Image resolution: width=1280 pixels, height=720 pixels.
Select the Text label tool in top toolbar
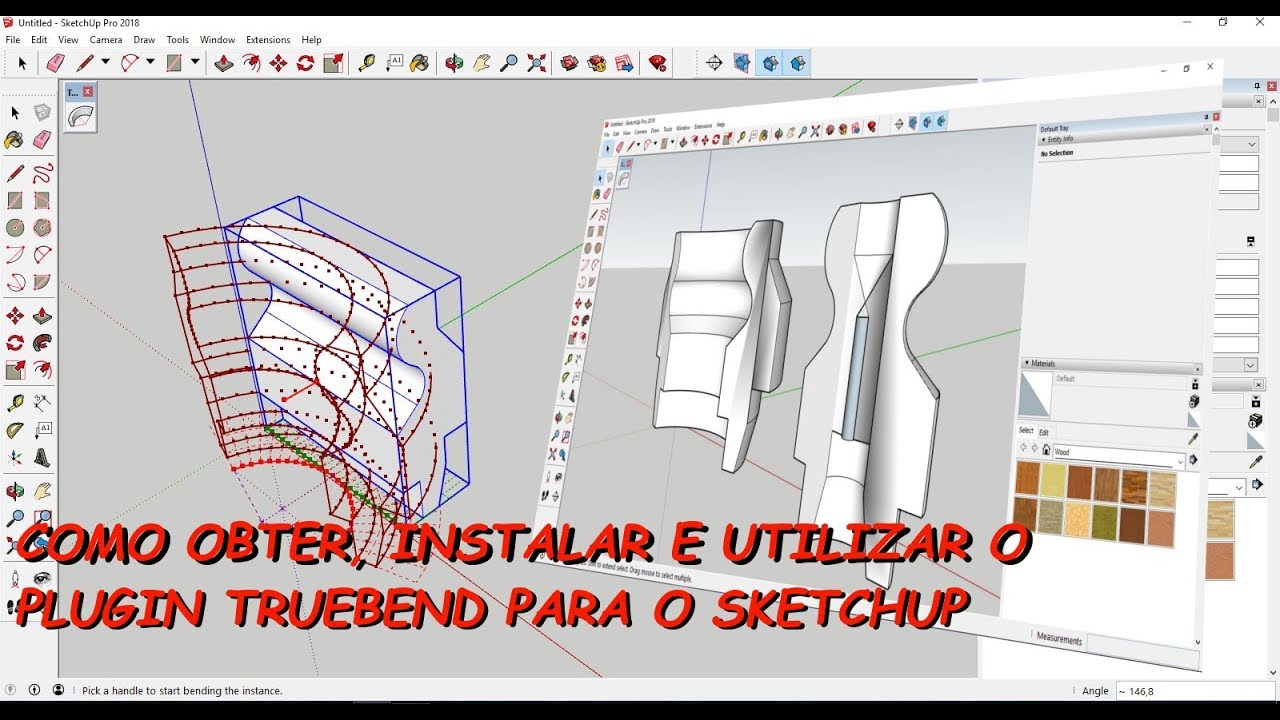coord(394,64)
